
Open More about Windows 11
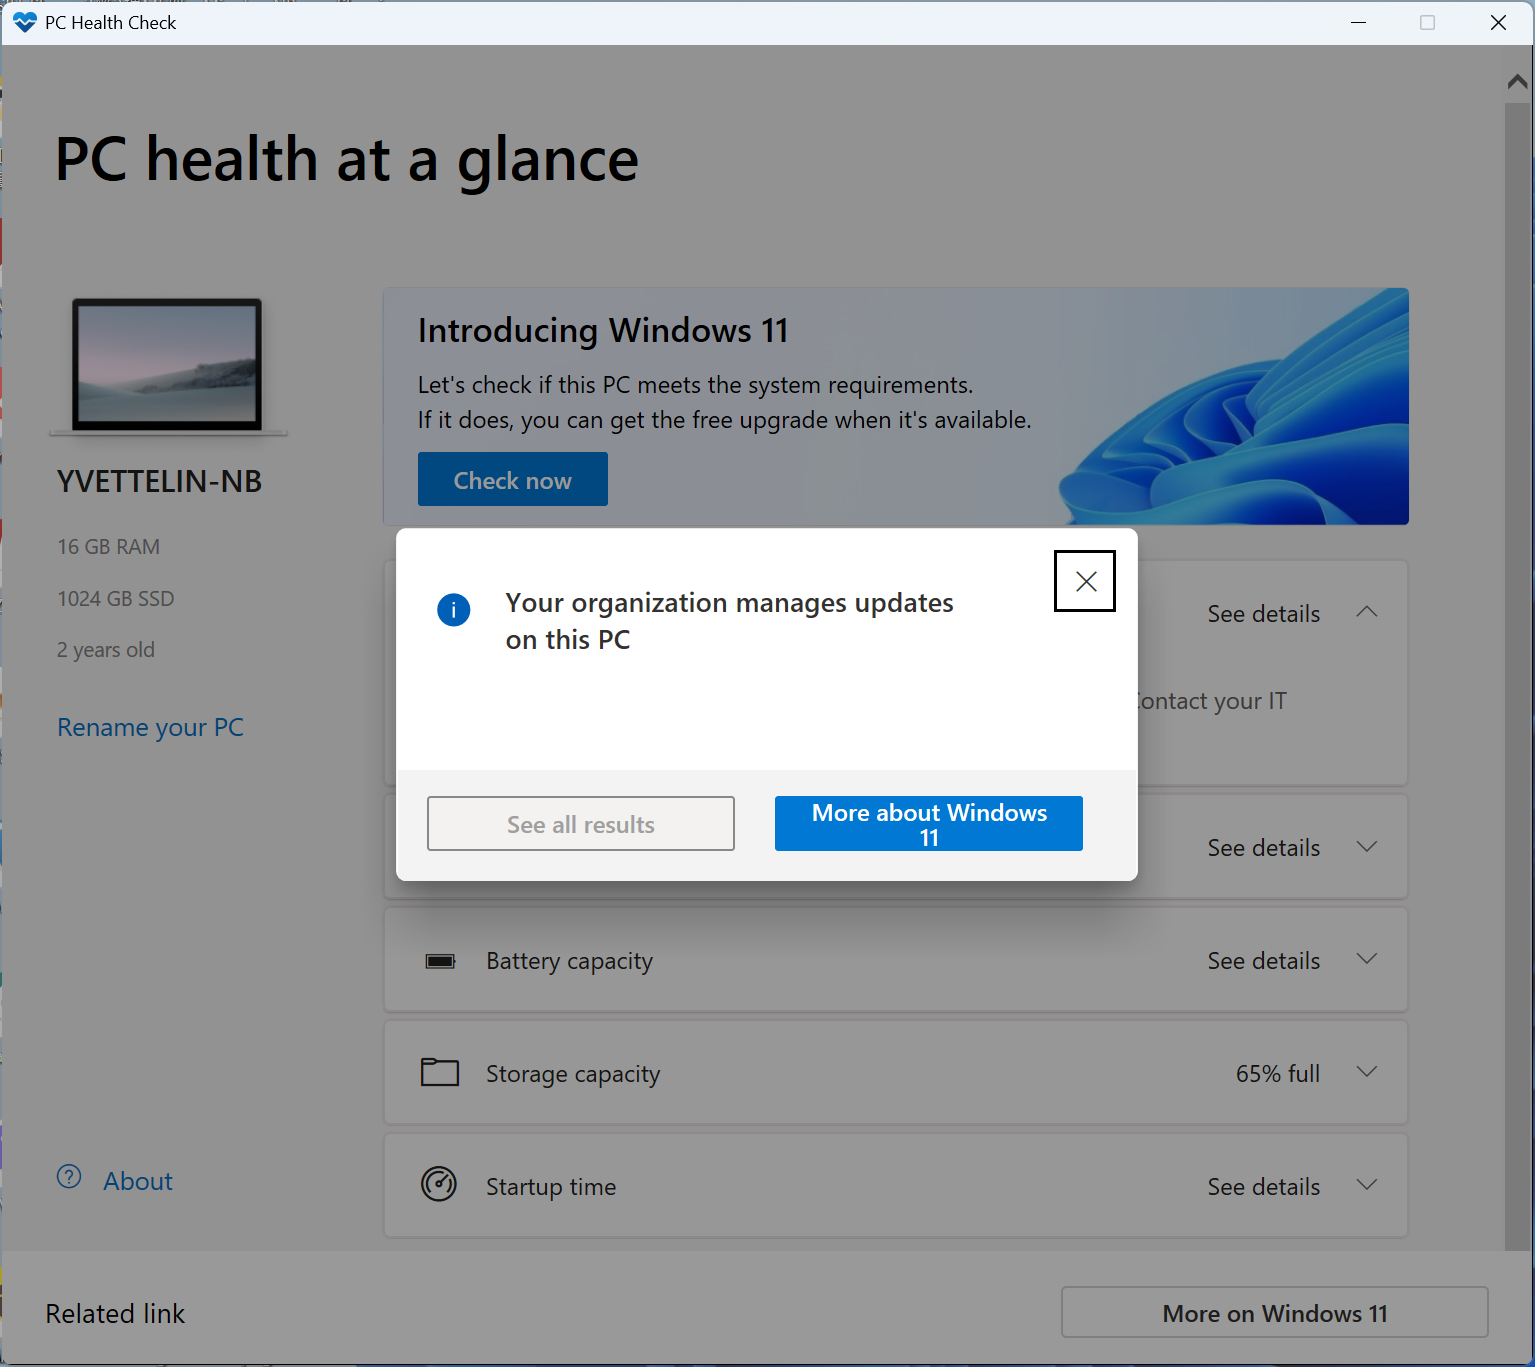point(929,824)
